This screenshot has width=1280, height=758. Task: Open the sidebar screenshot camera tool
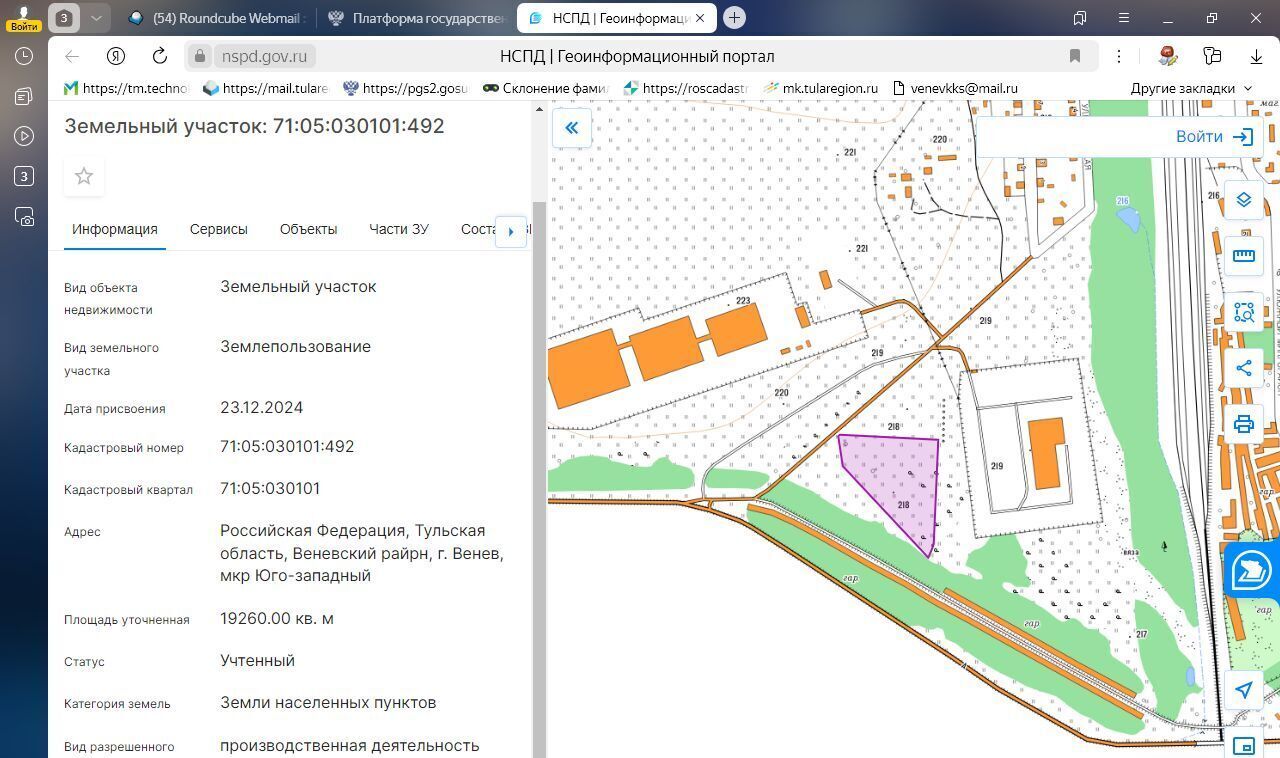coord(24,216)
